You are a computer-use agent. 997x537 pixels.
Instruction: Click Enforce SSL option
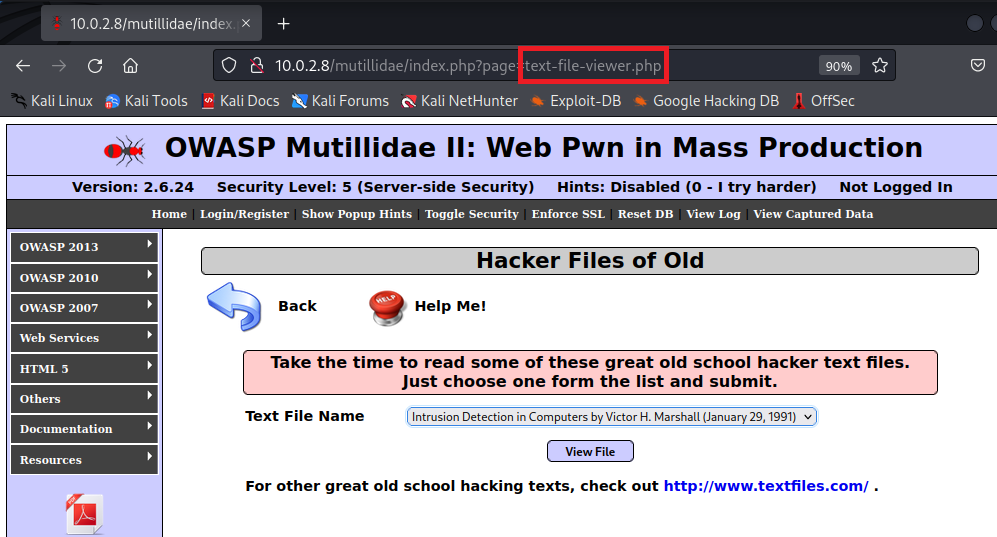(x=568, y=214)
